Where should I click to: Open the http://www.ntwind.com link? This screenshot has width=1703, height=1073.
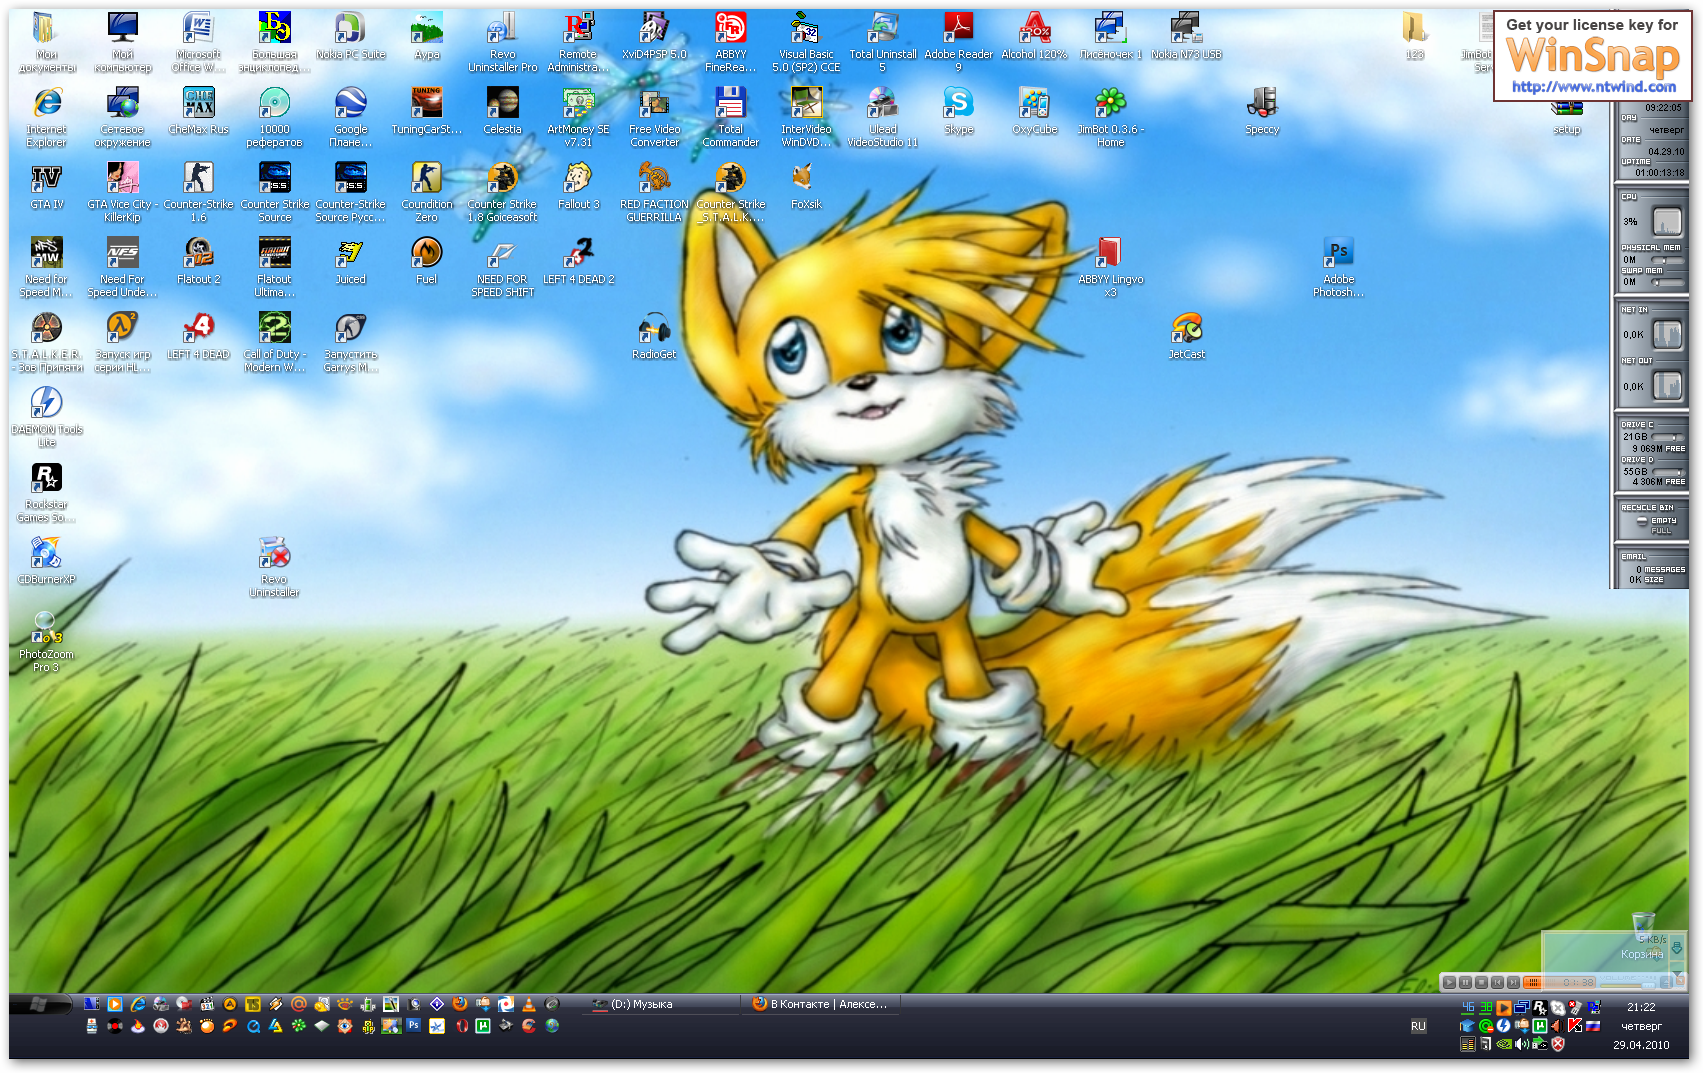click(1594, 87)
